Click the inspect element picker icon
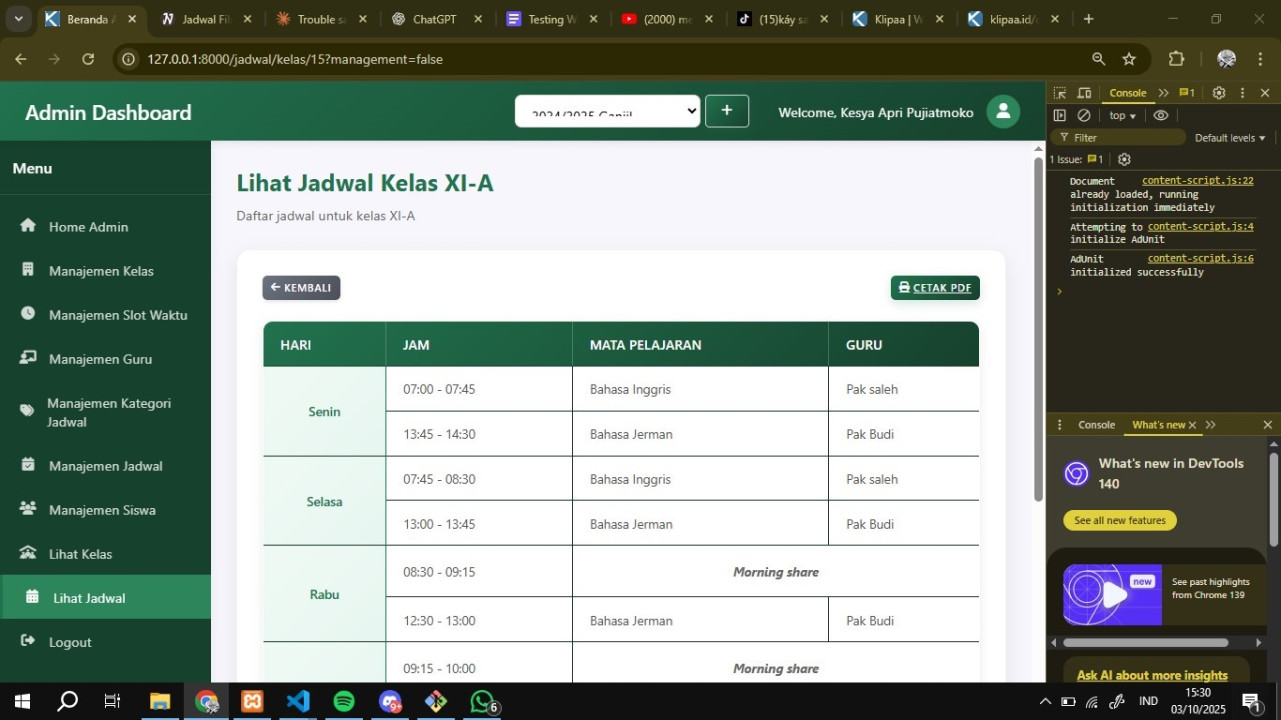The height and width of the screenshot is (720, 1281). pyautogui.click(x=1060, y=93)
